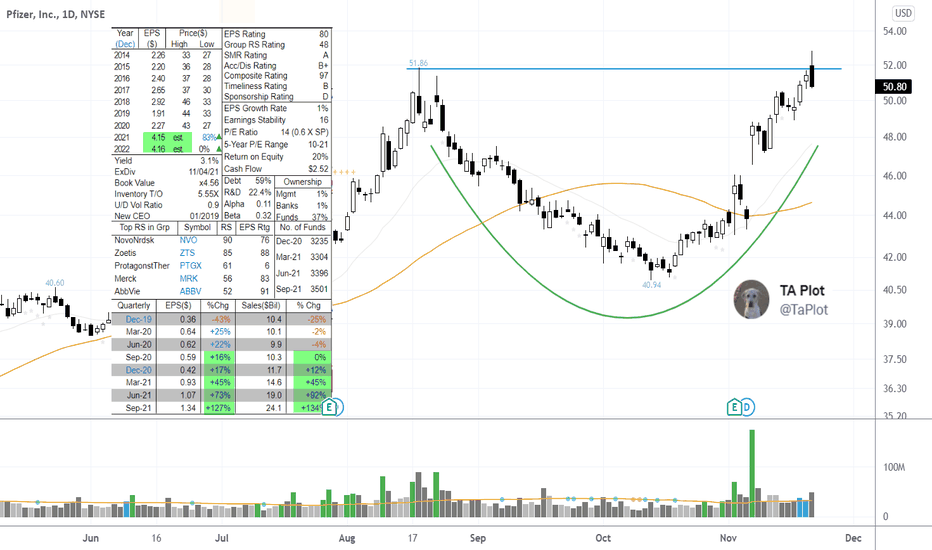
Task: Click the Sponsorship Rating row
Action: [276, 96]
